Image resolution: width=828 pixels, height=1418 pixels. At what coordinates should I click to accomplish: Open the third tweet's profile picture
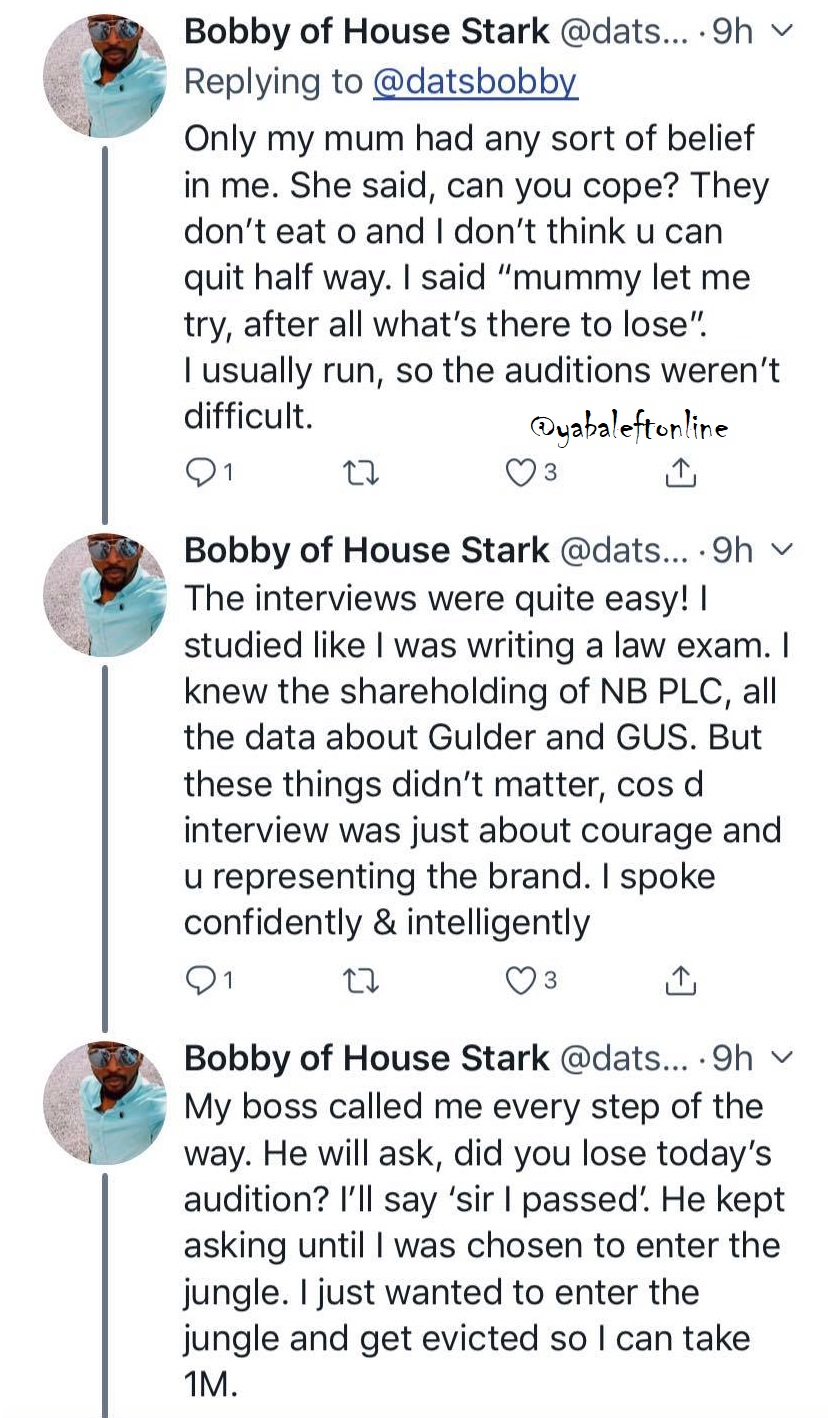tap(105, 1103)
